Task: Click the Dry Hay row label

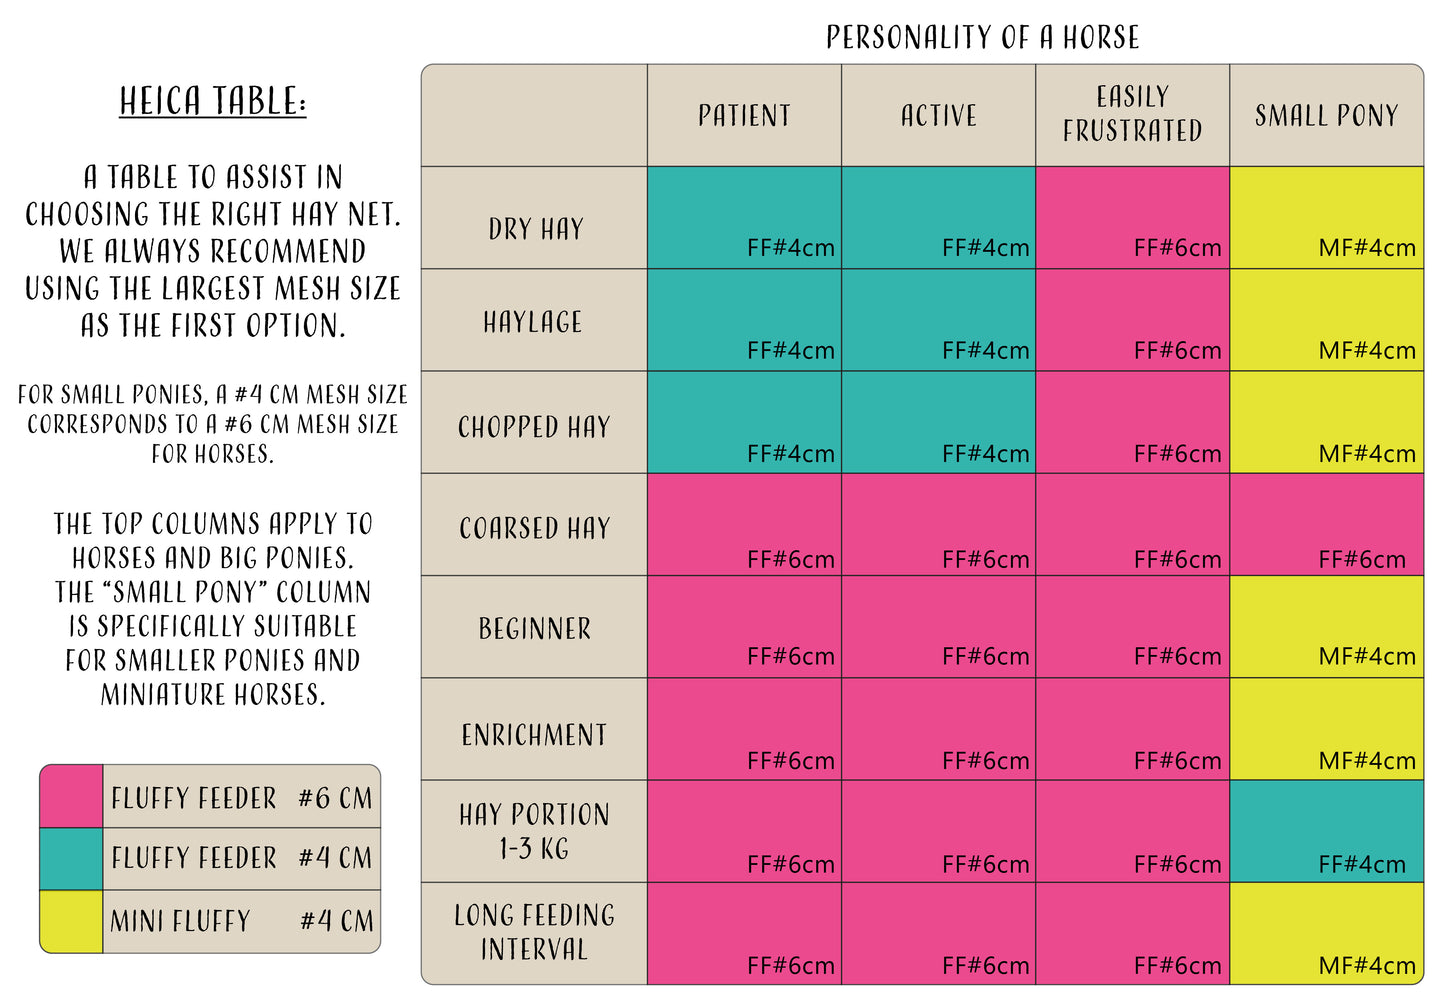Action: pos(535,229)
